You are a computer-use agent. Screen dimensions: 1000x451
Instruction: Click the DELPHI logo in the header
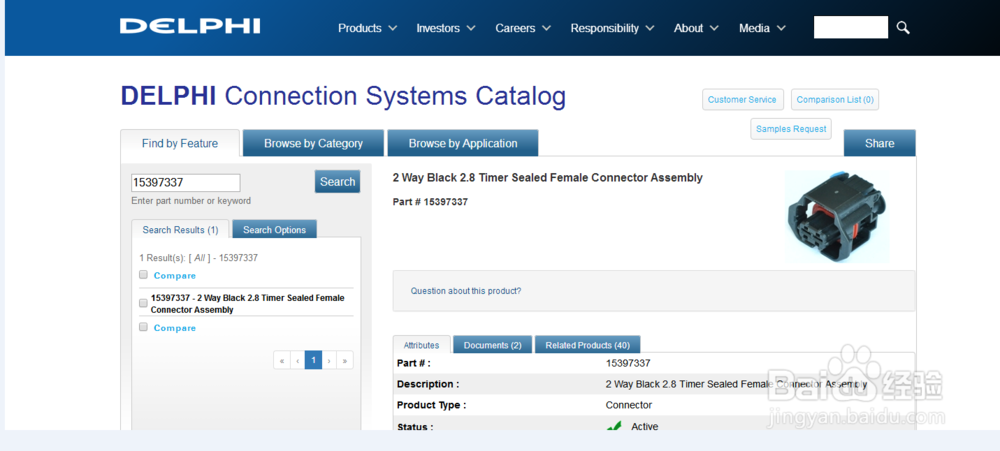coord(190,26)
